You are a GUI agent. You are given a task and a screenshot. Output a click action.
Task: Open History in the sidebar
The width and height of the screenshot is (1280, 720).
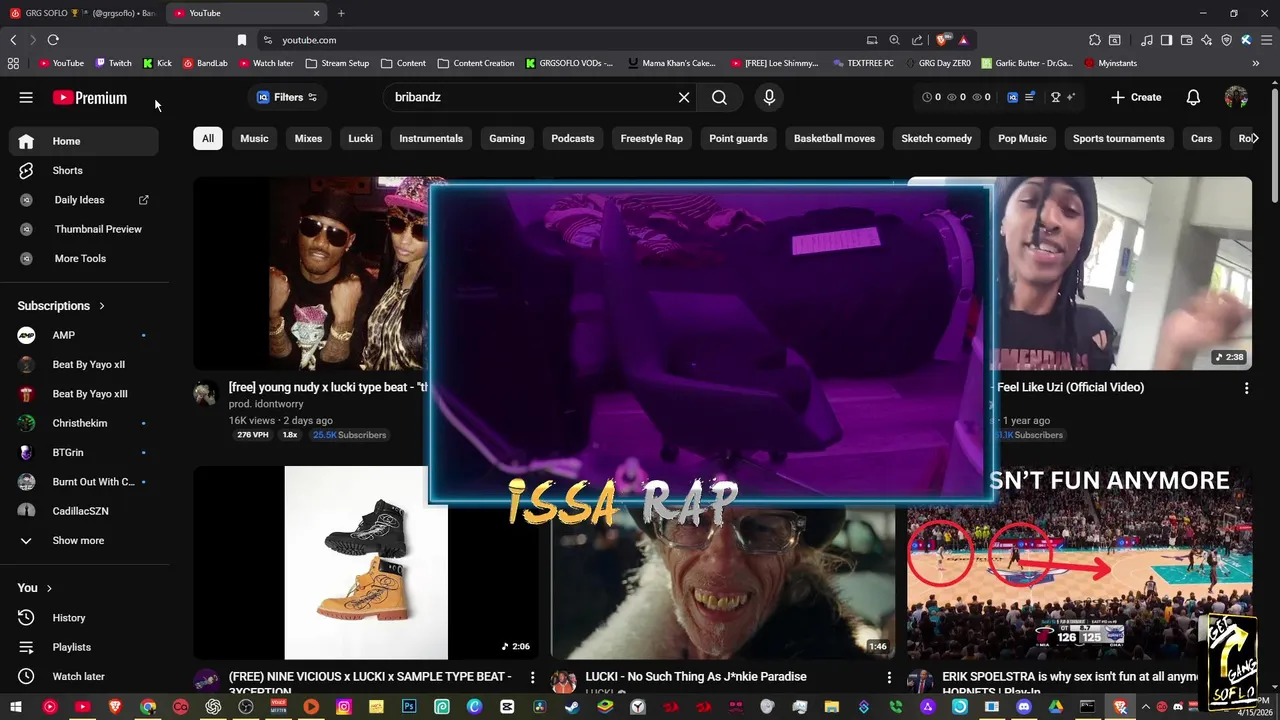(x=84, y=618)
